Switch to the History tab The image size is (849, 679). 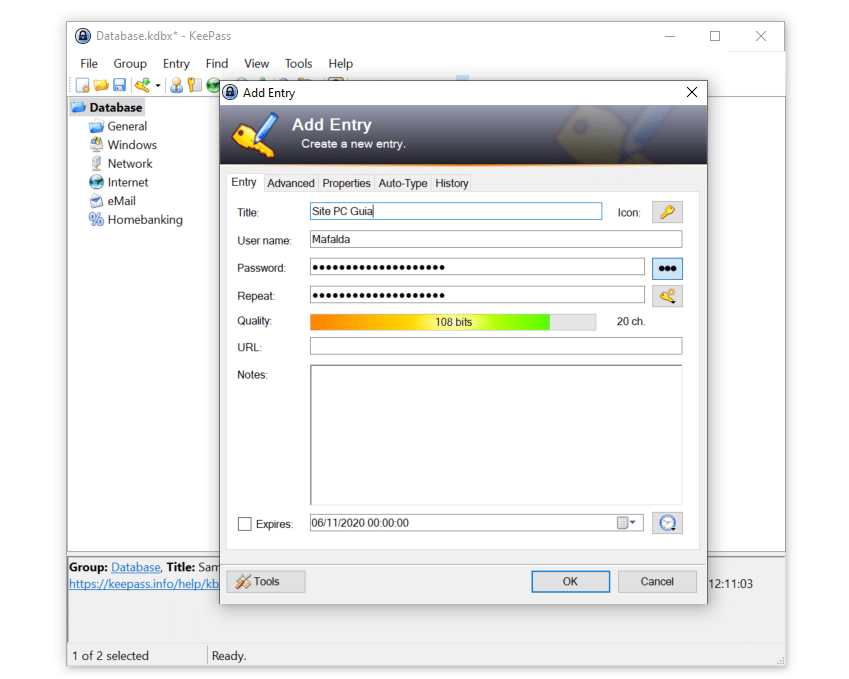[x=452, y=183]
